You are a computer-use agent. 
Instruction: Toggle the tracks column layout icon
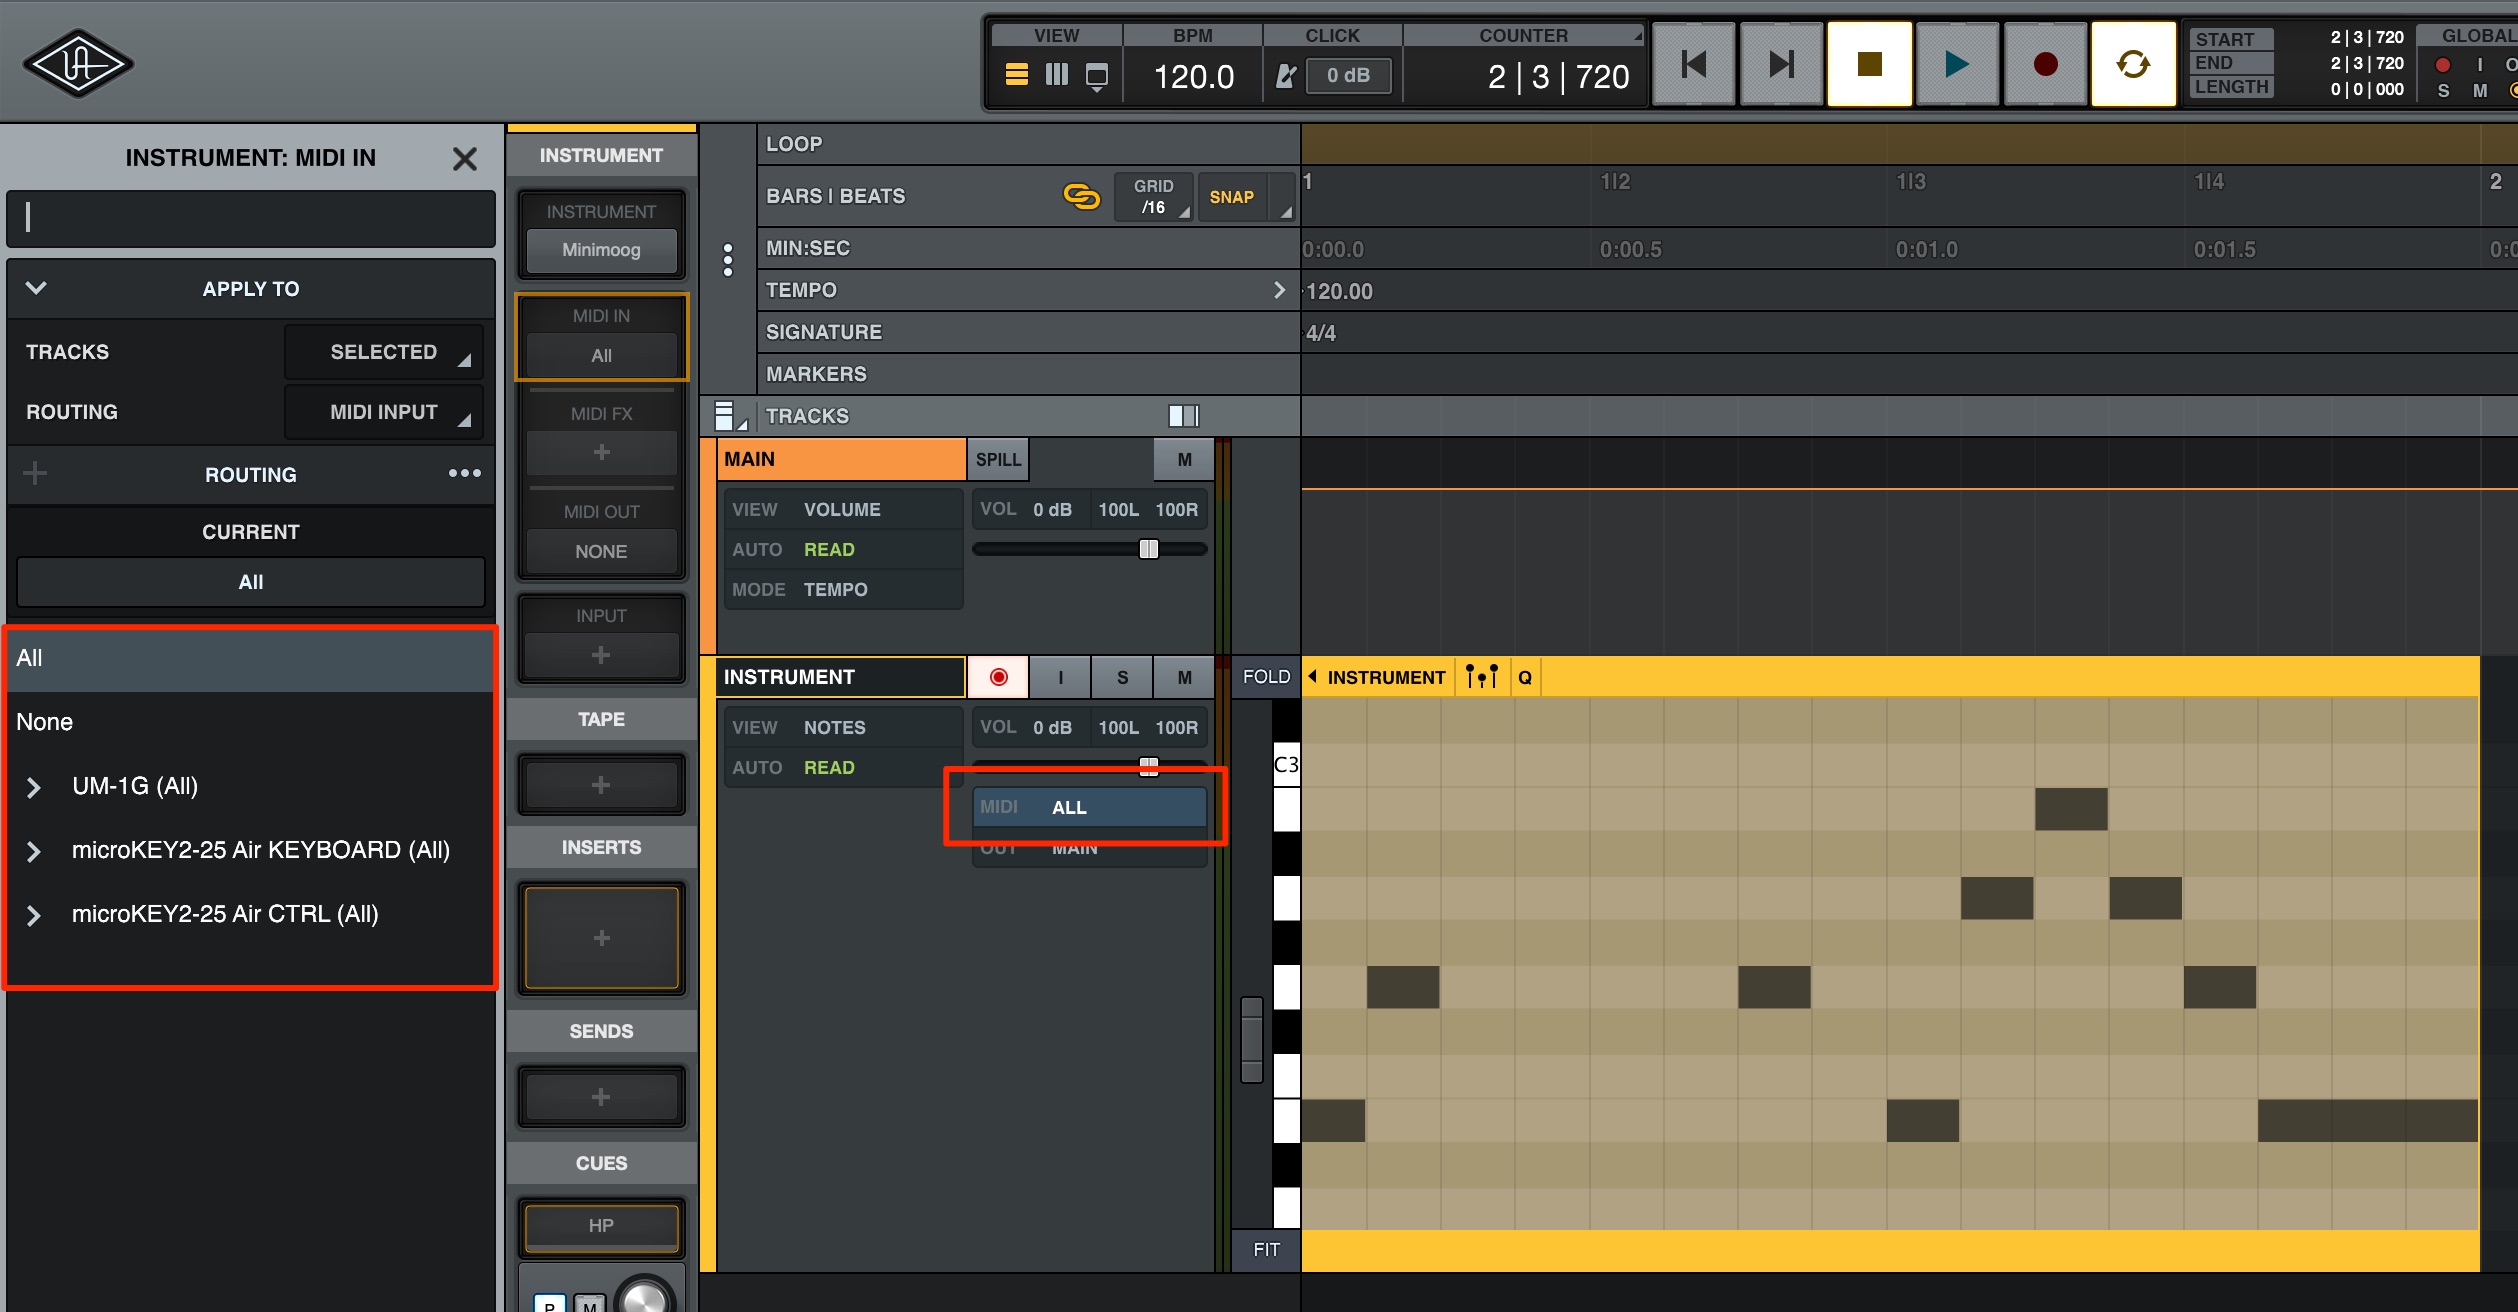click(1183, 416)
